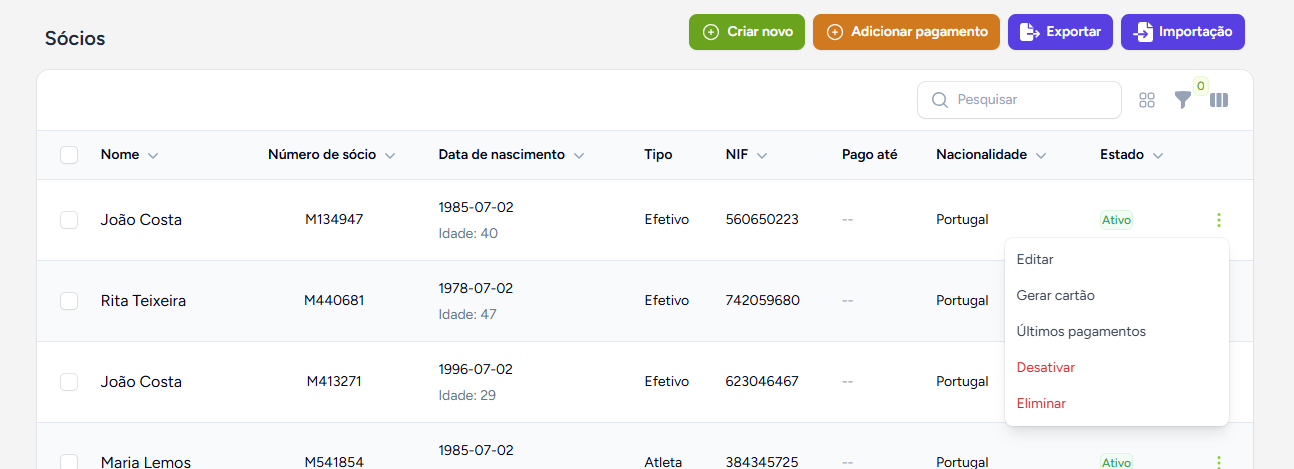Click the Ativo badge for João Costa M134947
The image size is (1294, 469).
tap(1116, 220)
